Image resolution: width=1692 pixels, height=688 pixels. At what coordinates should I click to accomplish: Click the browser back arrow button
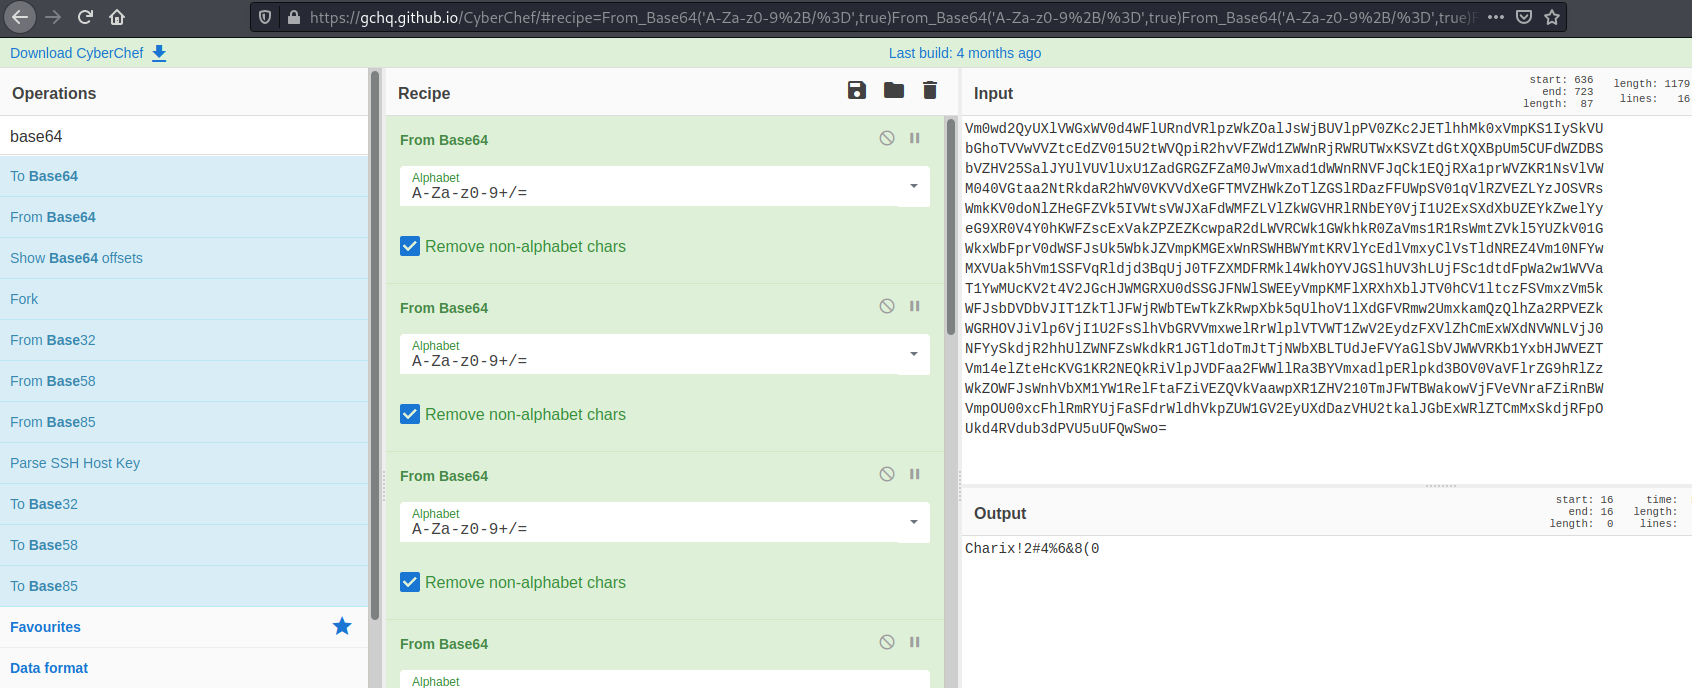(20, 17)
